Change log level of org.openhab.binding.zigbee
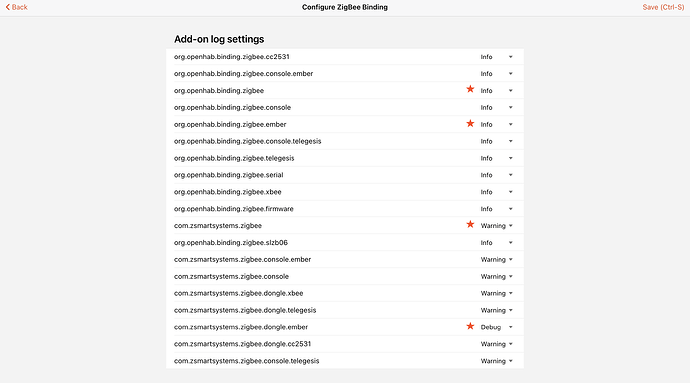The image size is (690, 383). (x=496, y=91)
